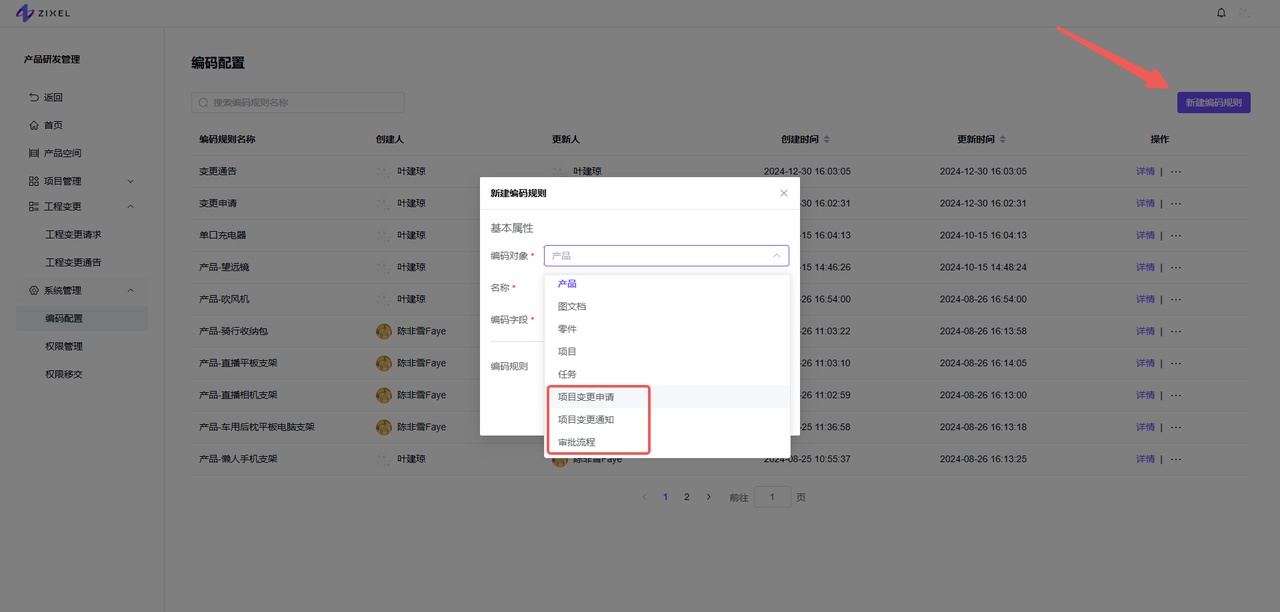The height and width of the screenshot is (612, 1280).
Task: Sort by 更新时间 column arrows
Action: pyautogui.click(x=1003, y=139)
